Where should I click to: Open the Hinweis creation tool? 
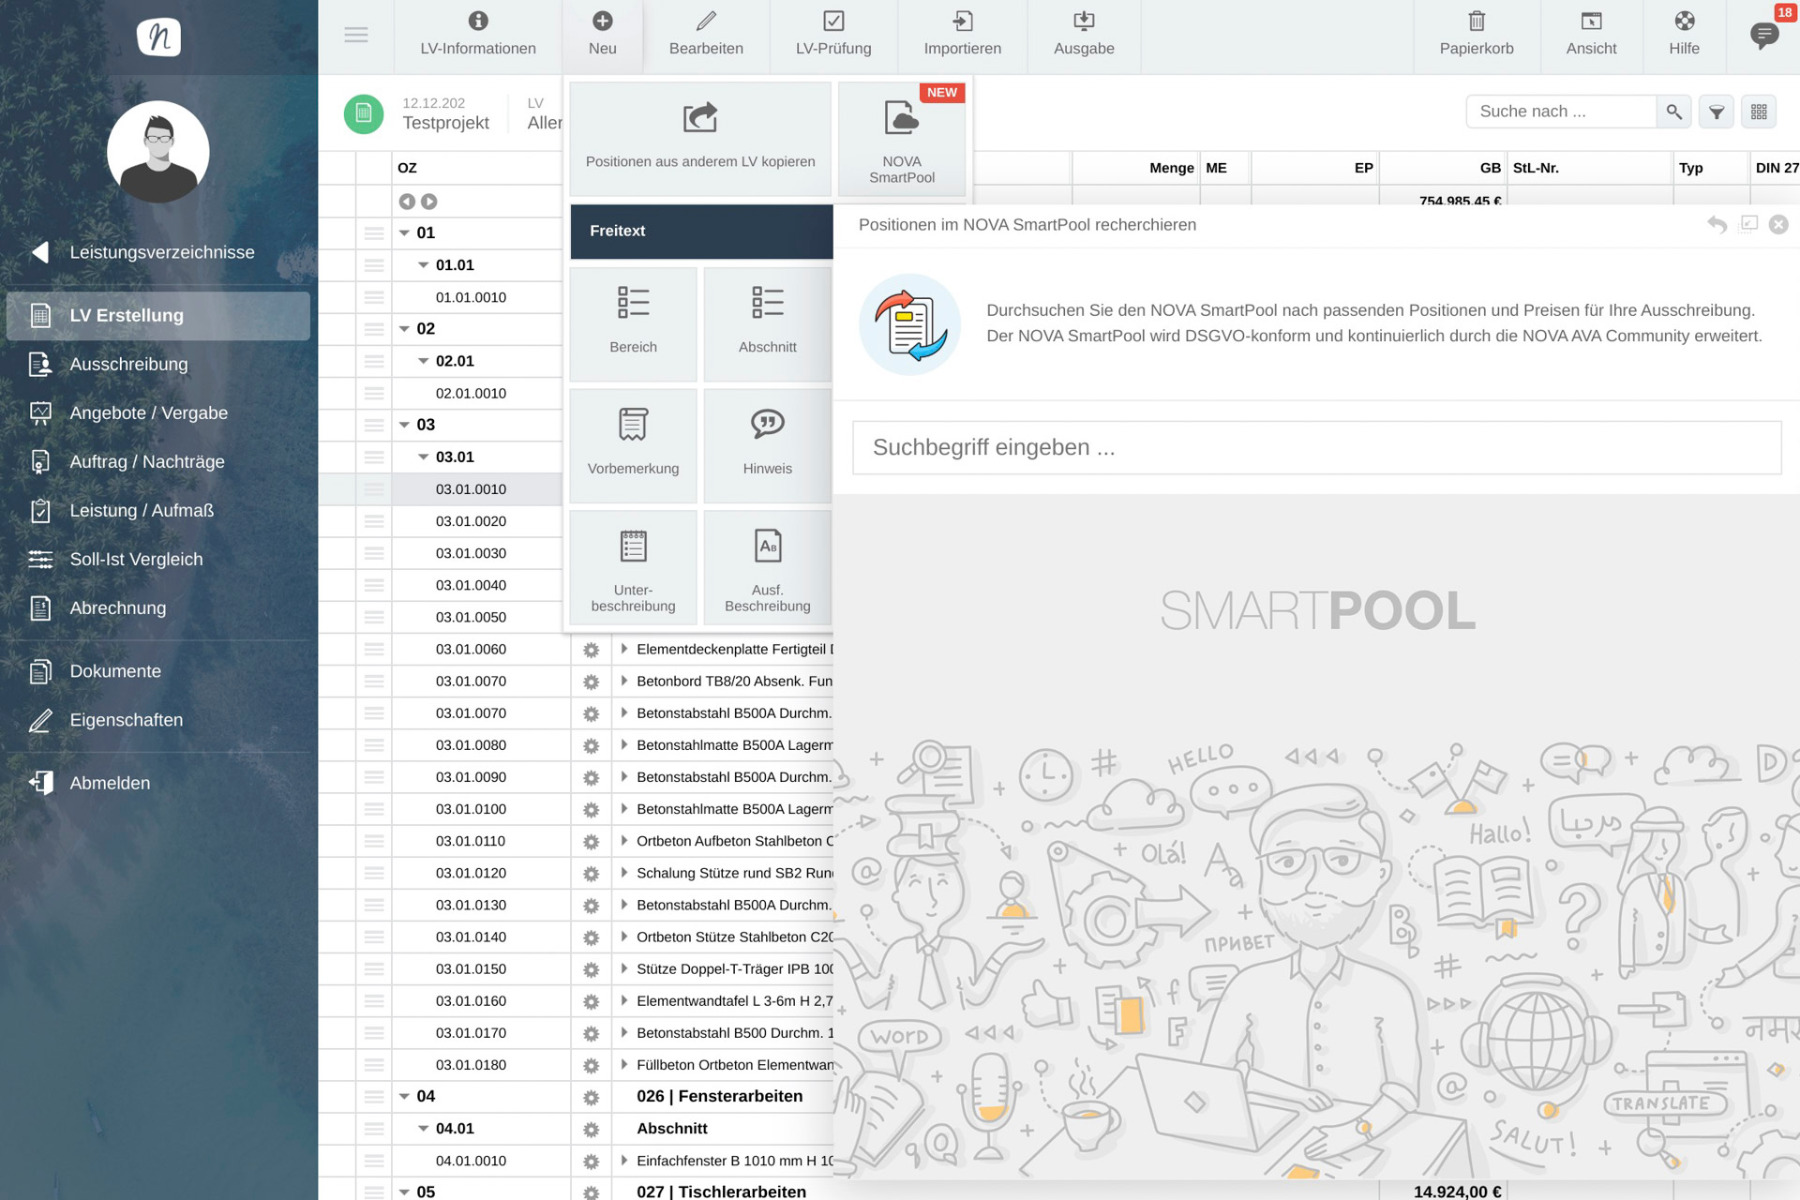pyautogui.click(x=767, y=445)
